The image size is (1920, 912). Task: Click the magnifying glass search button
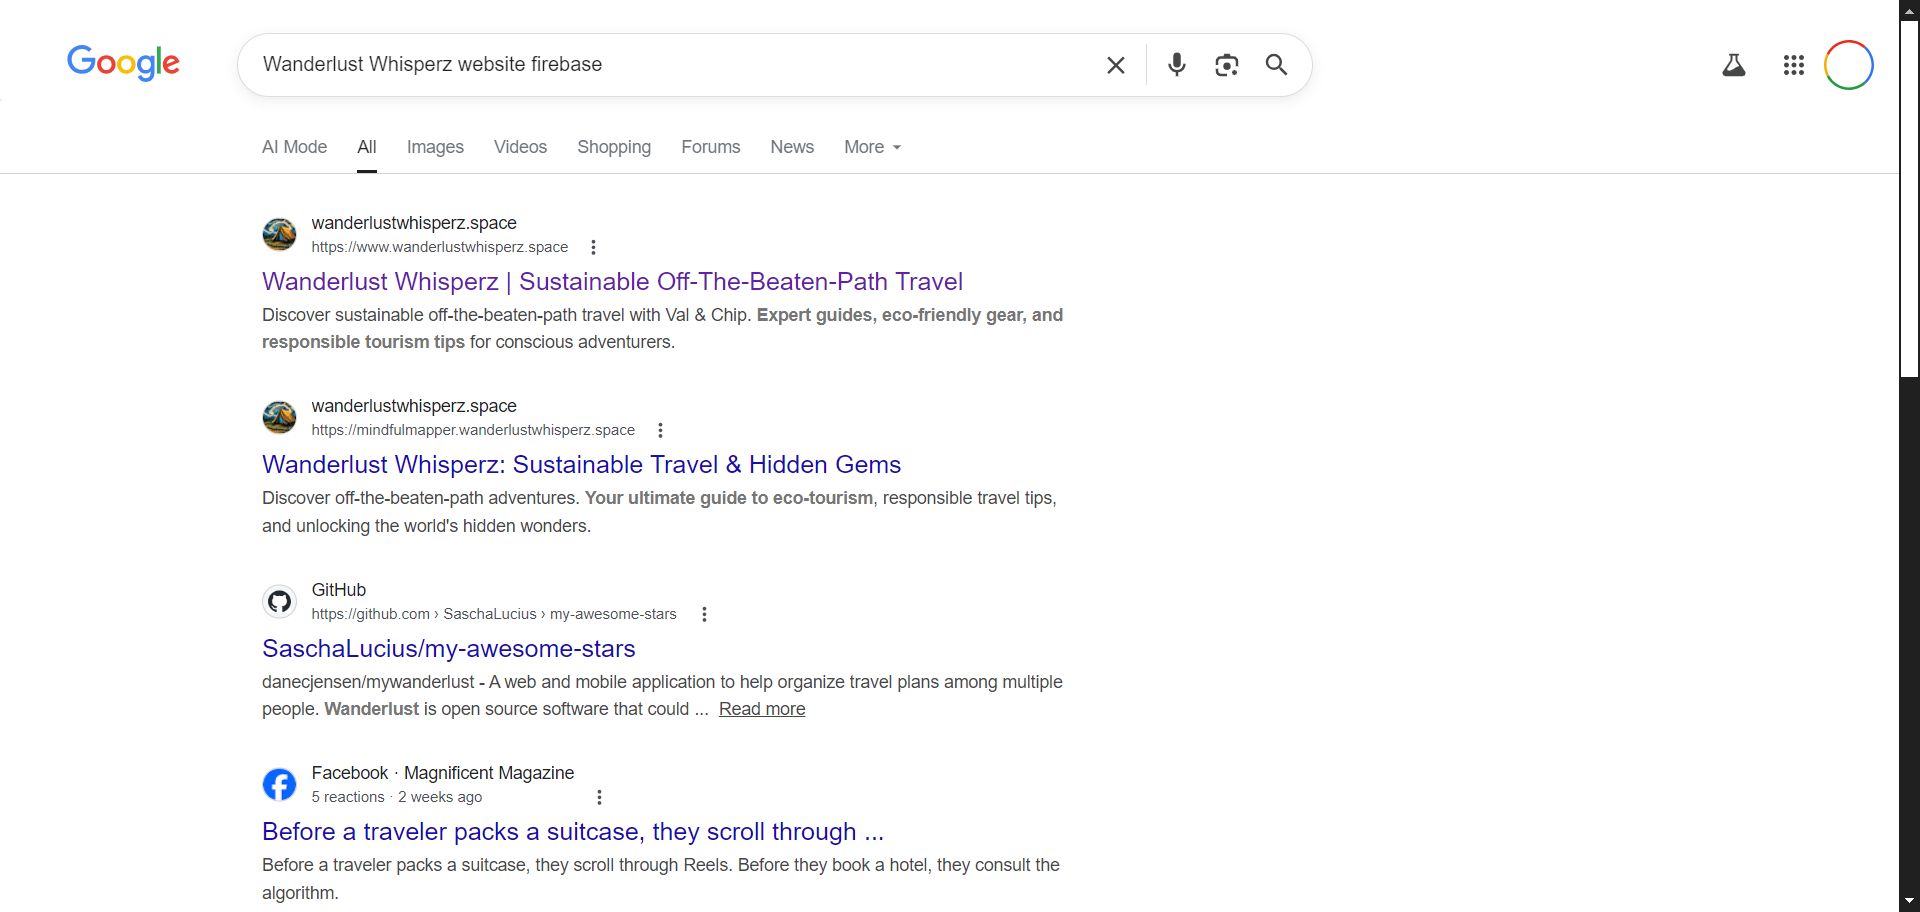pos(1276,65)
